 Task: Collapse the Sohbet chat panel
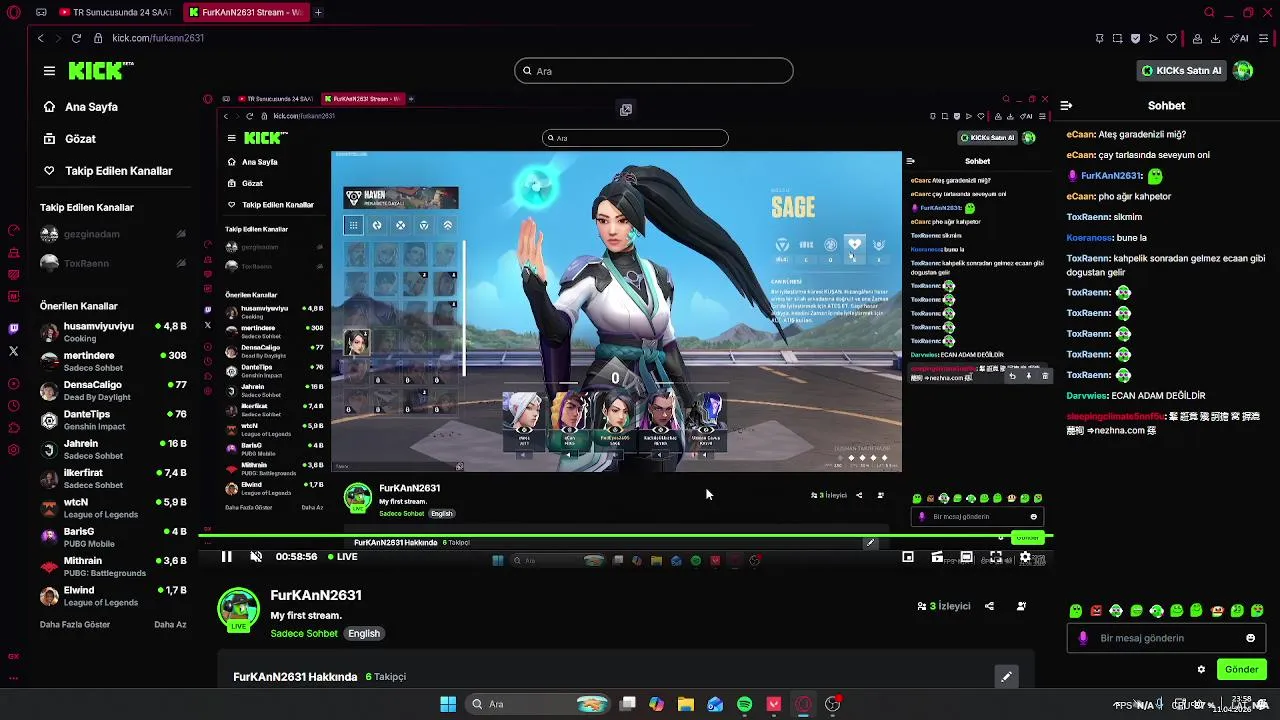coord(1066,105)
